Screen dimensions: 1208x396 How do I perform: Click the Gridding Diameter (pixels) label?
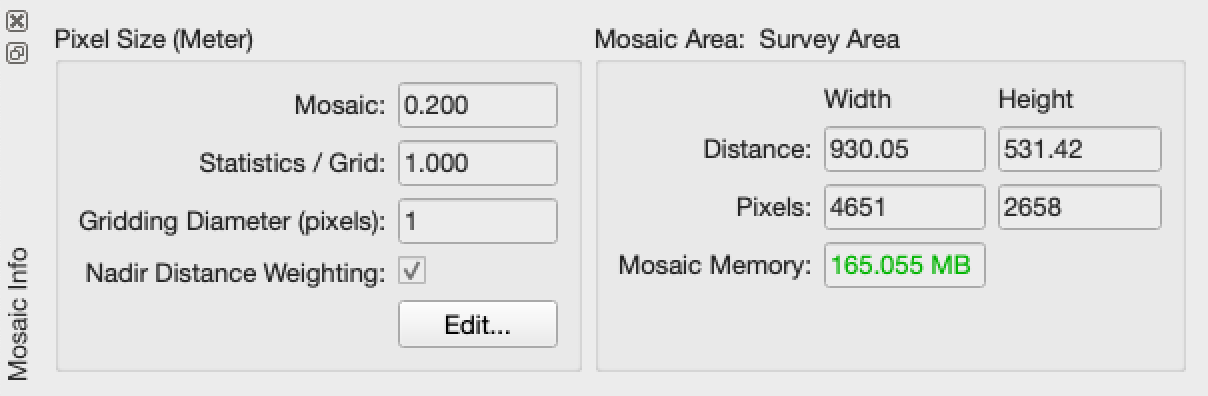[232, 222]
